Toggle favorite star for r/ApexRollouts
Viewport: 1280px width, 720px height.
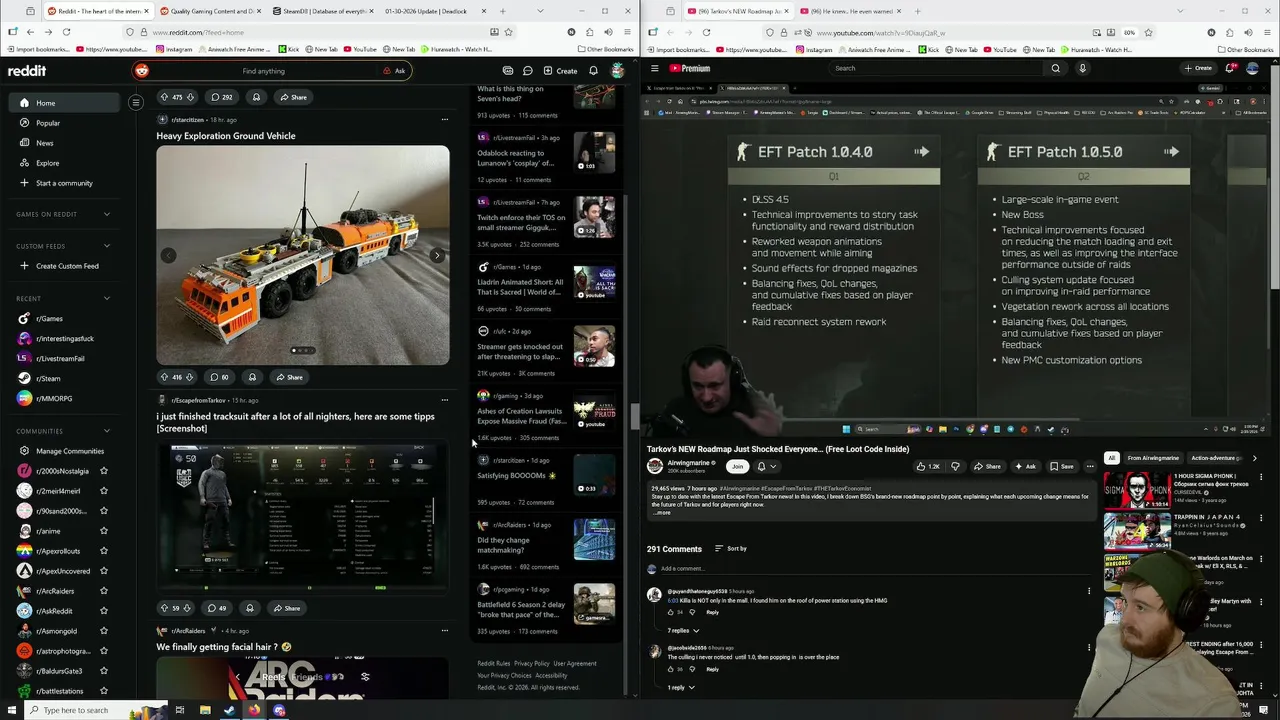click(x=103, y=551)
